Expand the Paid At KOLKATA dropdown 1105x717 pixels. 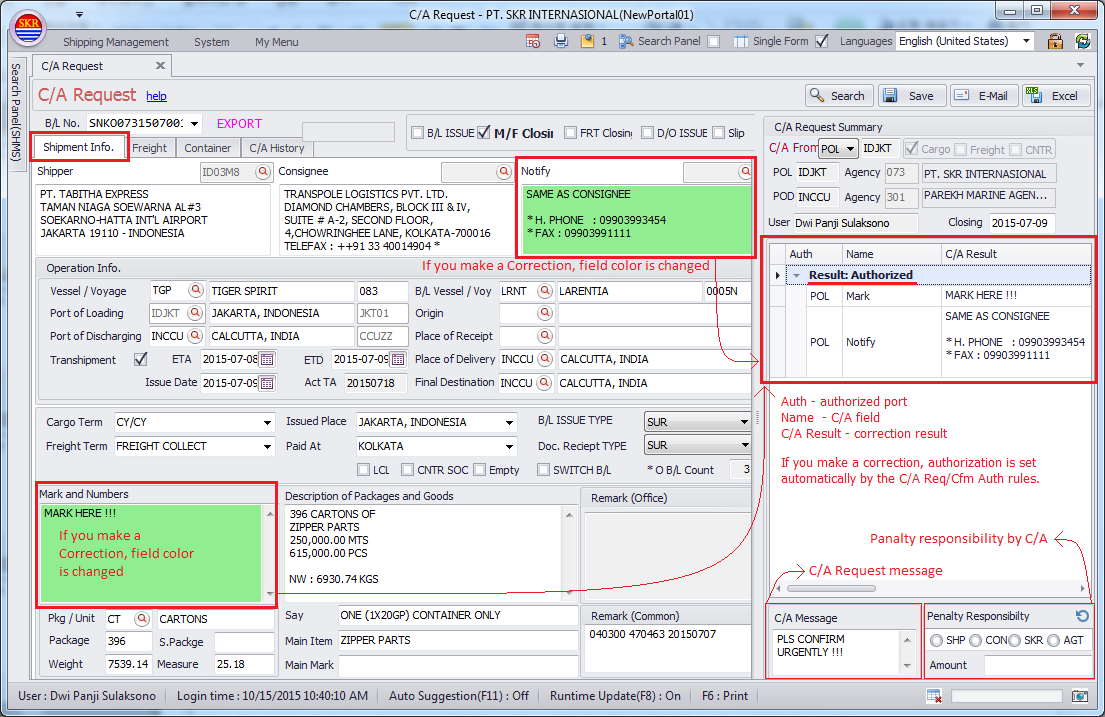[509, 446]
